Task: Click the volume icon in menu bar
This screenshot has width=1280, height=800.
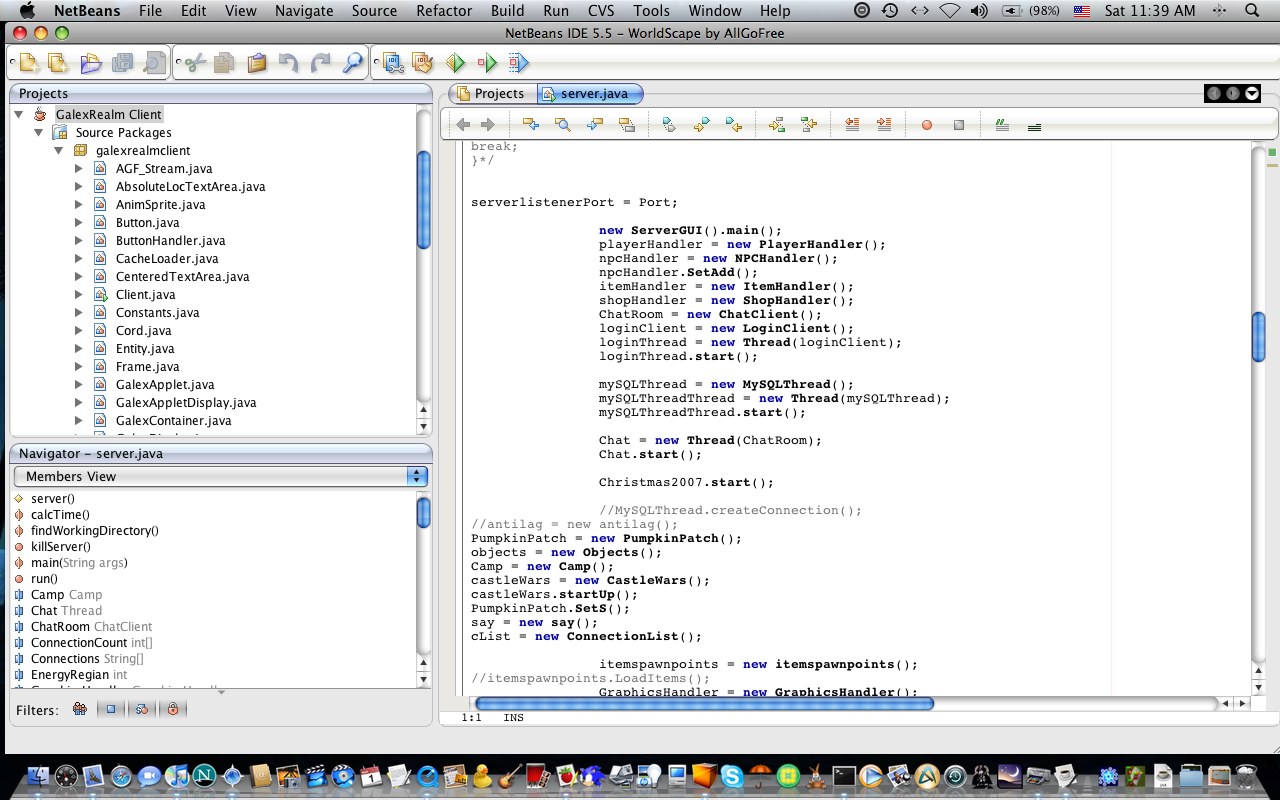Action: [x=979, y=11]
